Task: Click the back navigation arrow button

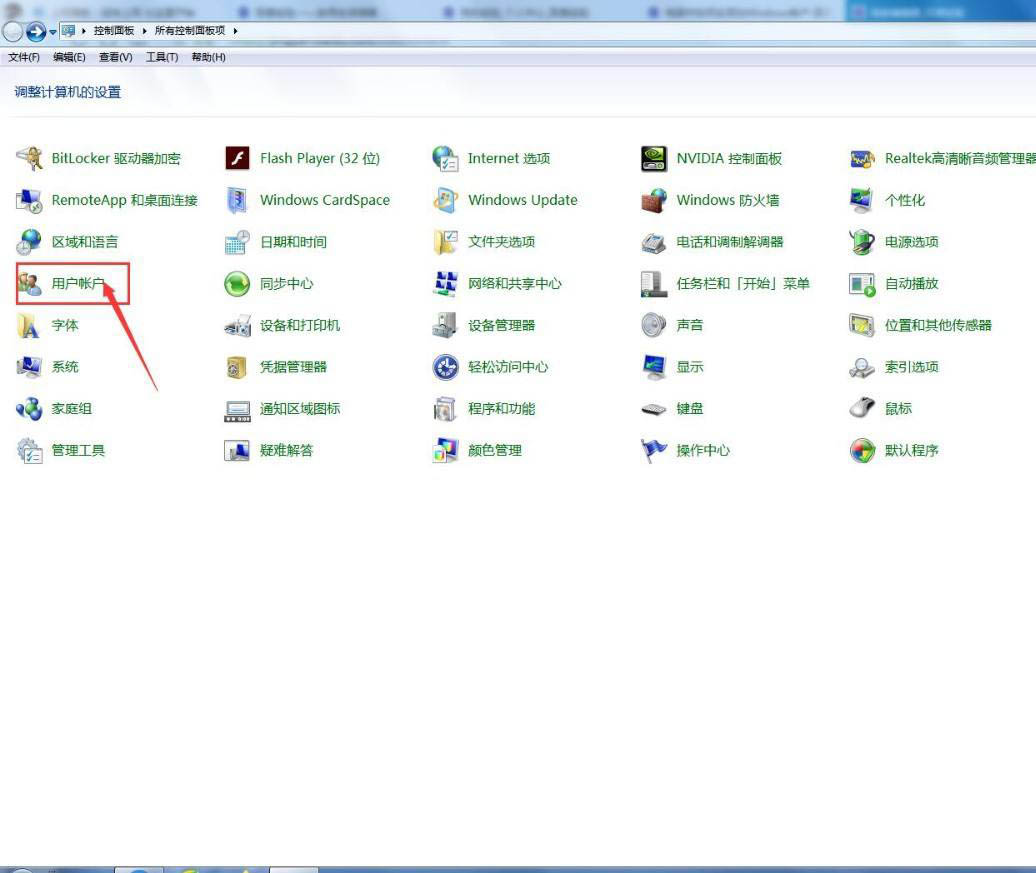Action: coord(13,31)
